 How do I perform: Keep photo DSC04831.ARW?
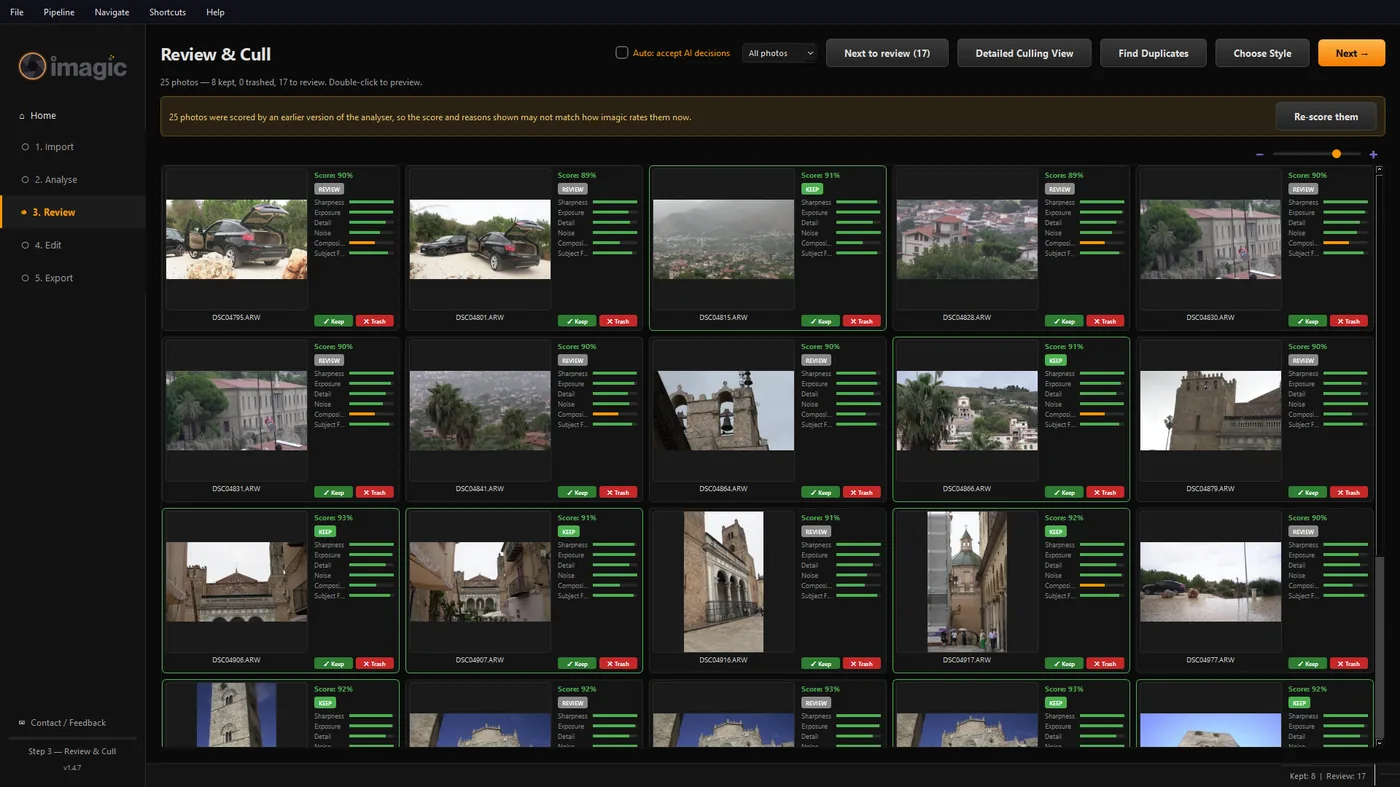pos(333,492)
